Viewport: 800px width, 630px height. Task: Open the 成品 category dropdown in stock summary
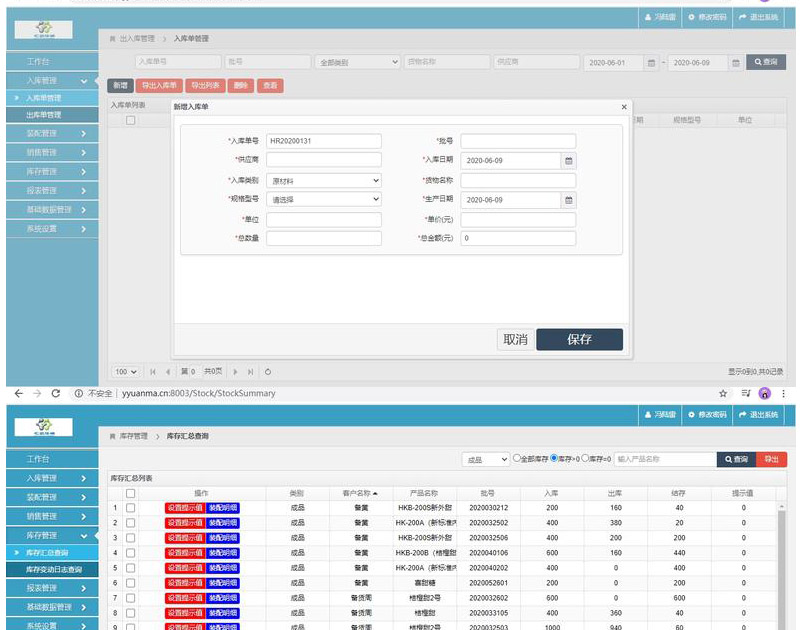click(486, 459)
